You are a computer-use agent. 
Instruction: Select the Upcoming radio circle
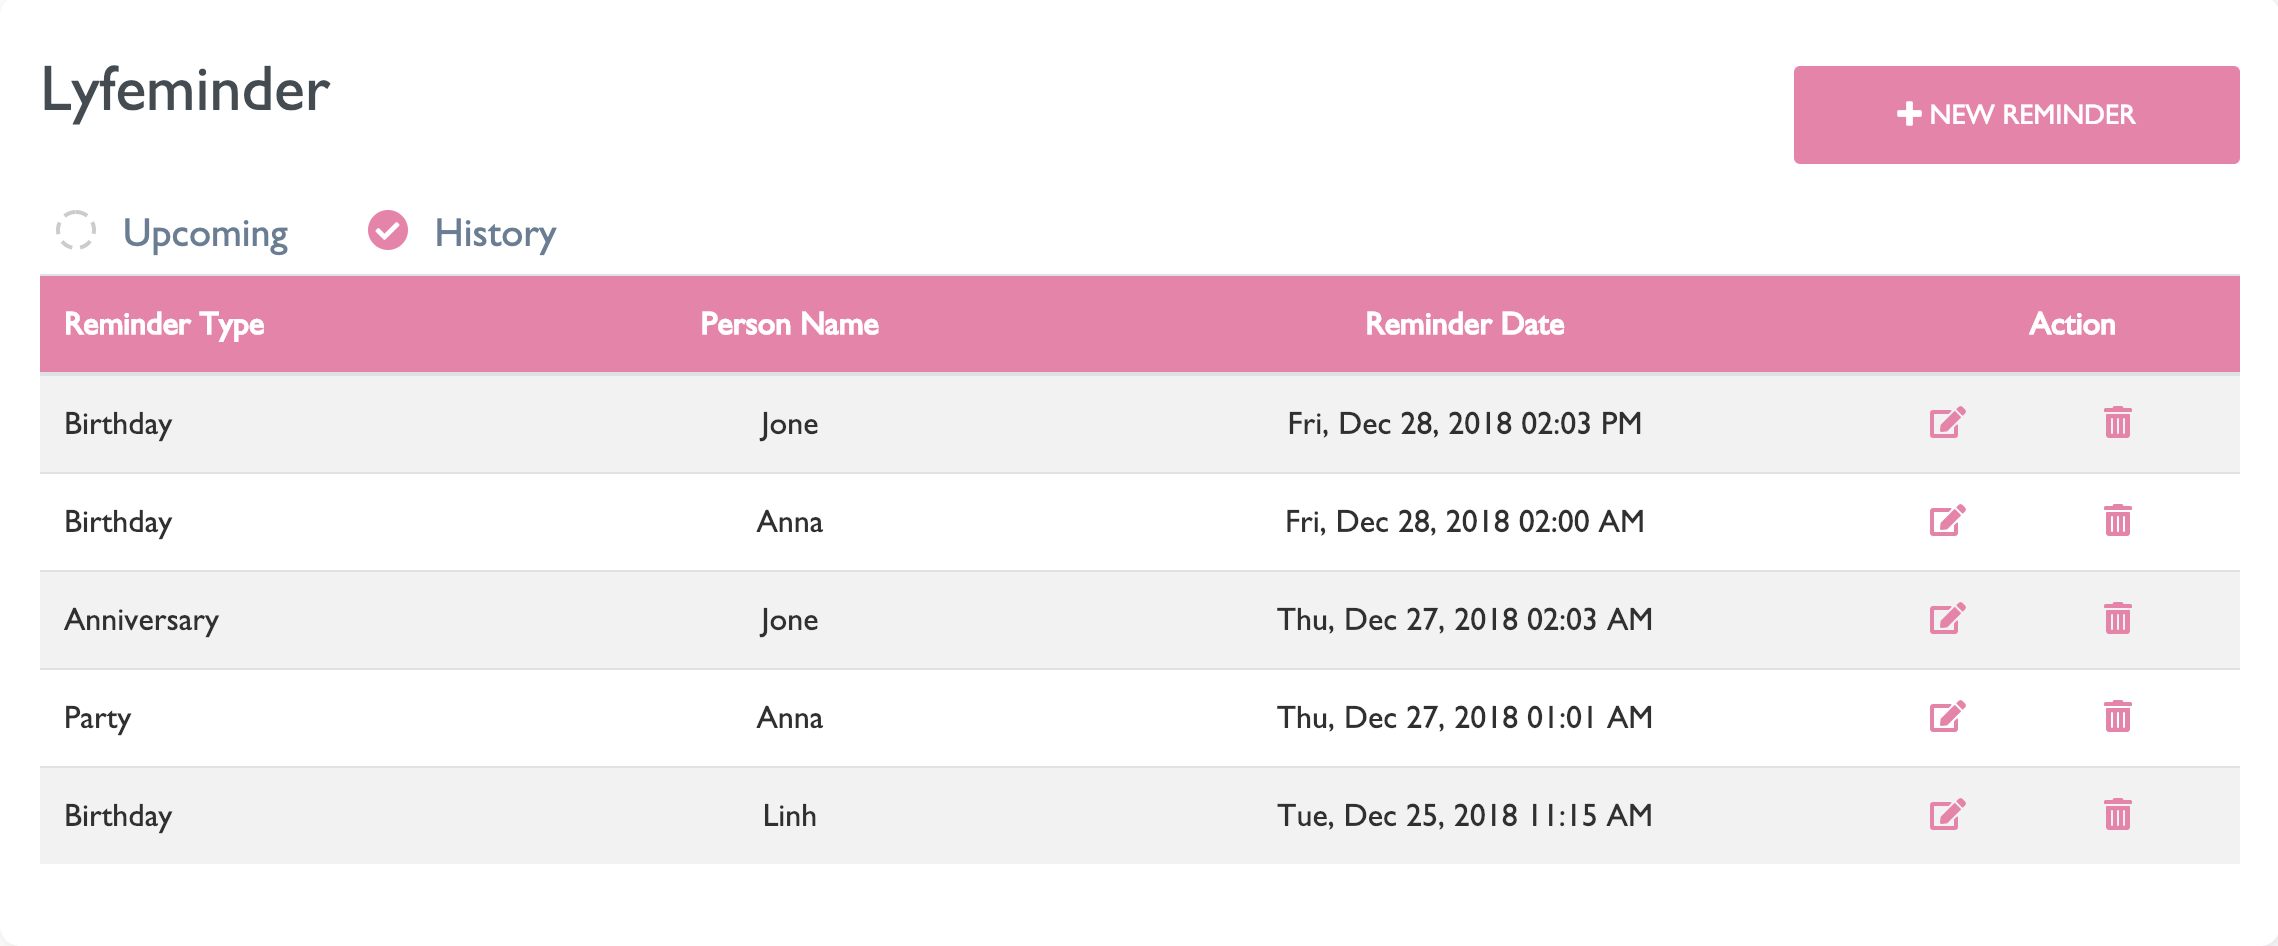(76, 230)
